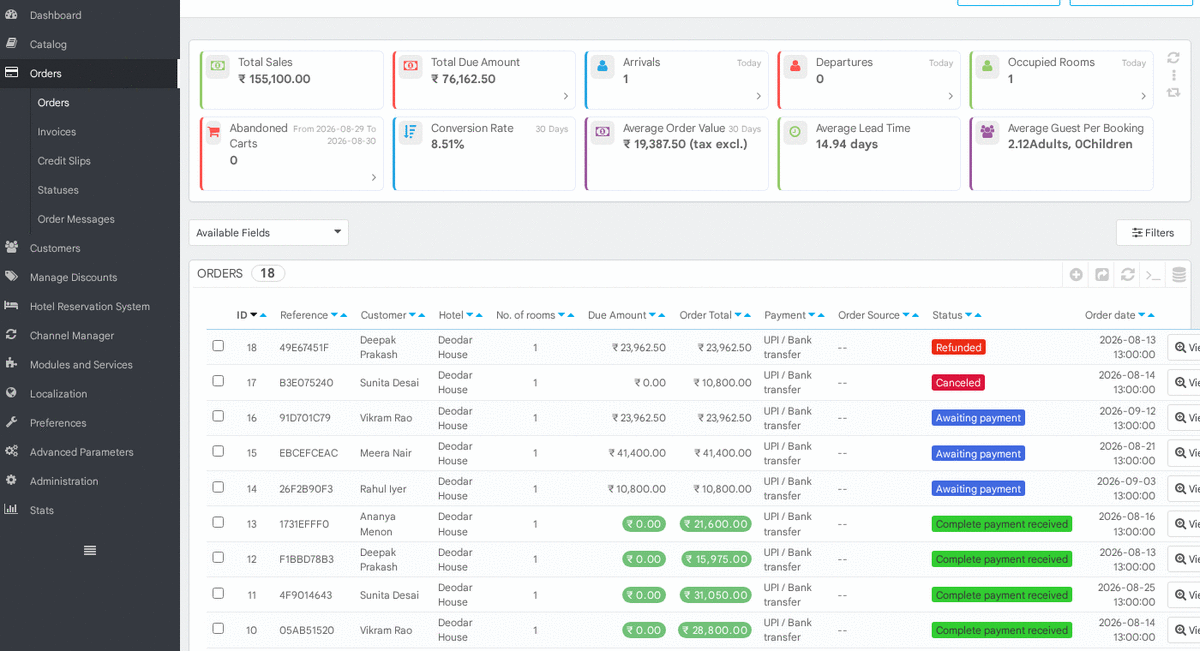Click the Canceled status badge
This screenshot has width=1200, height=651.
(x=958, y=382)
